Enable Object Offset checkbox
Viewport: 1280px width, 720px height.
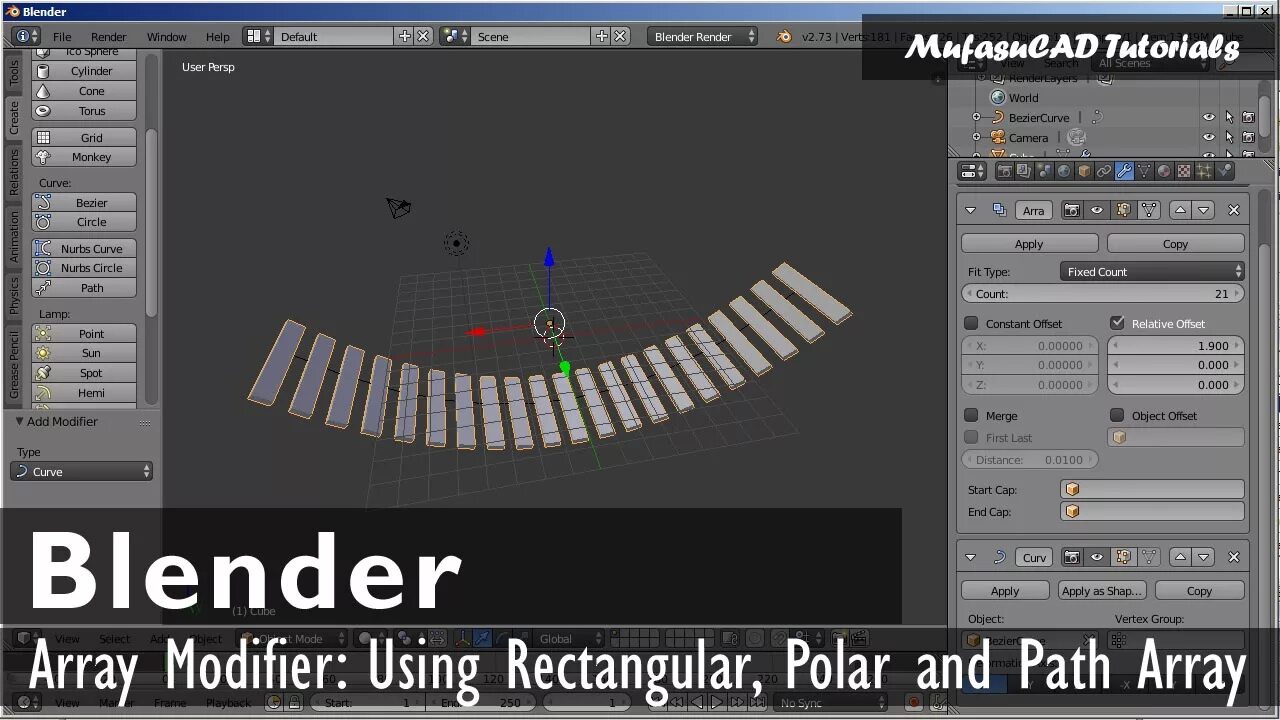coord(1117,415)
